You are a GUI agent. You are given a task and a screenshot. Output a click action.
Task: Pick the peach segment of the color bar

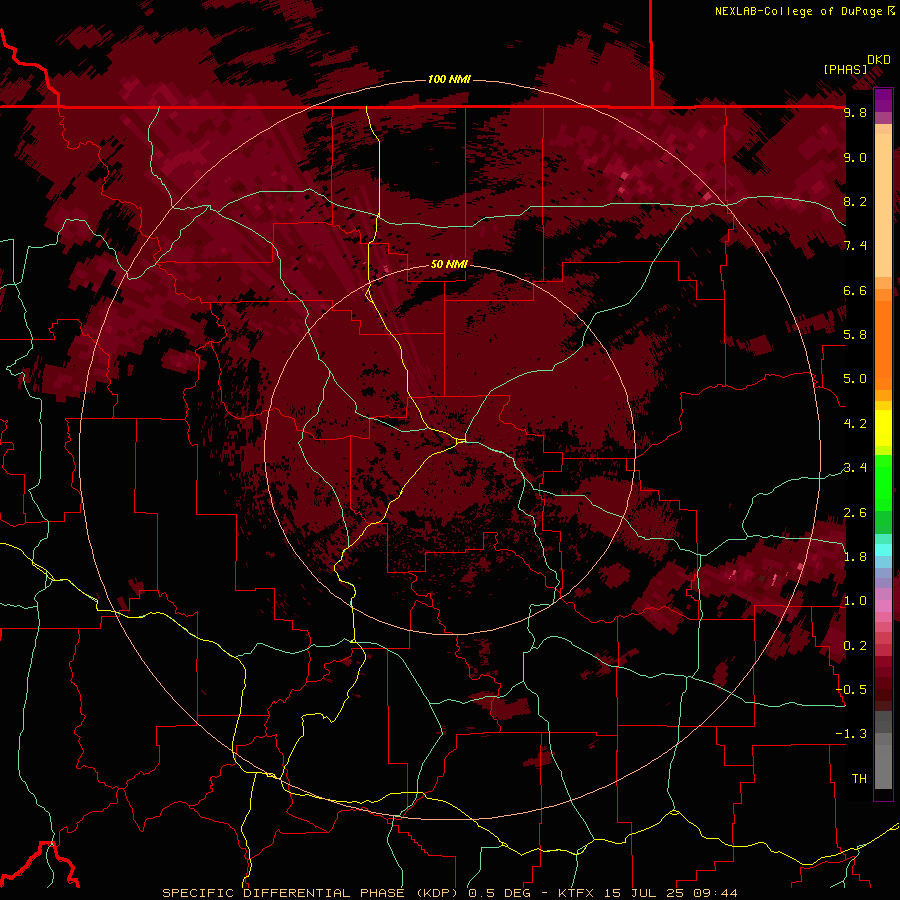tap(883, 207)
